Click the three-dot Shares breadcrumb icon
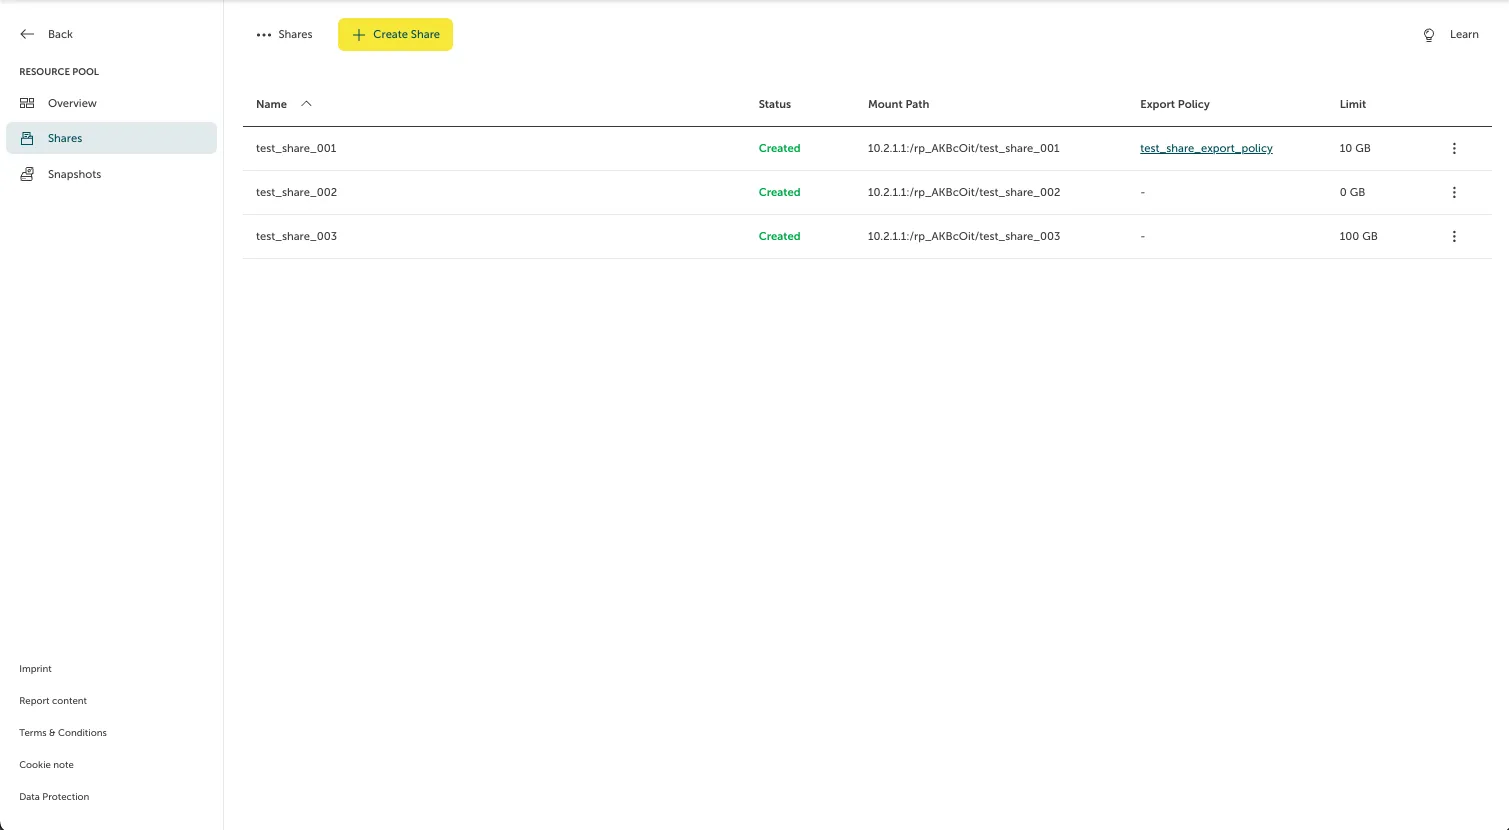This screenshot has height=830, width=1509. point(264,35)
